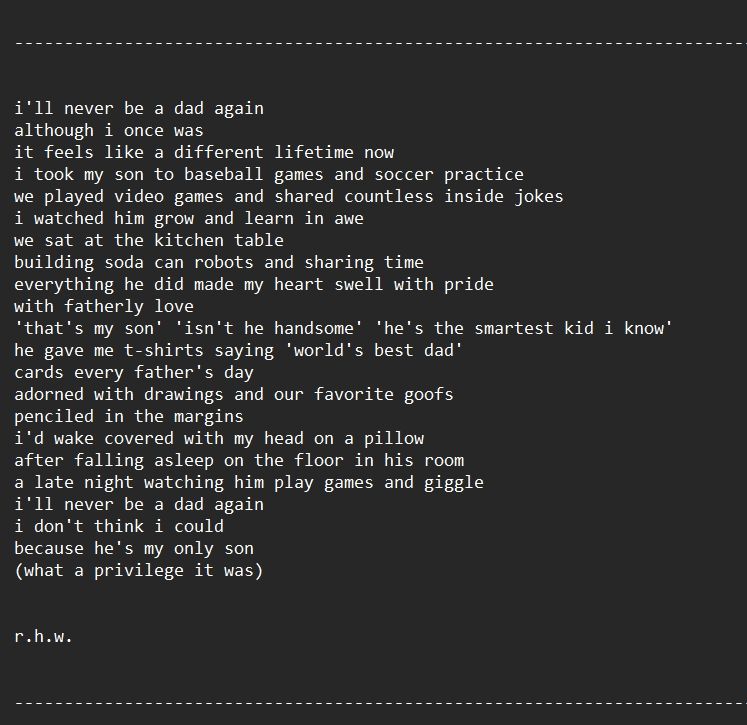747x725 pixels.
Task: Click the signature 'r.h.w.'
Action: click(x=43, y=636)
